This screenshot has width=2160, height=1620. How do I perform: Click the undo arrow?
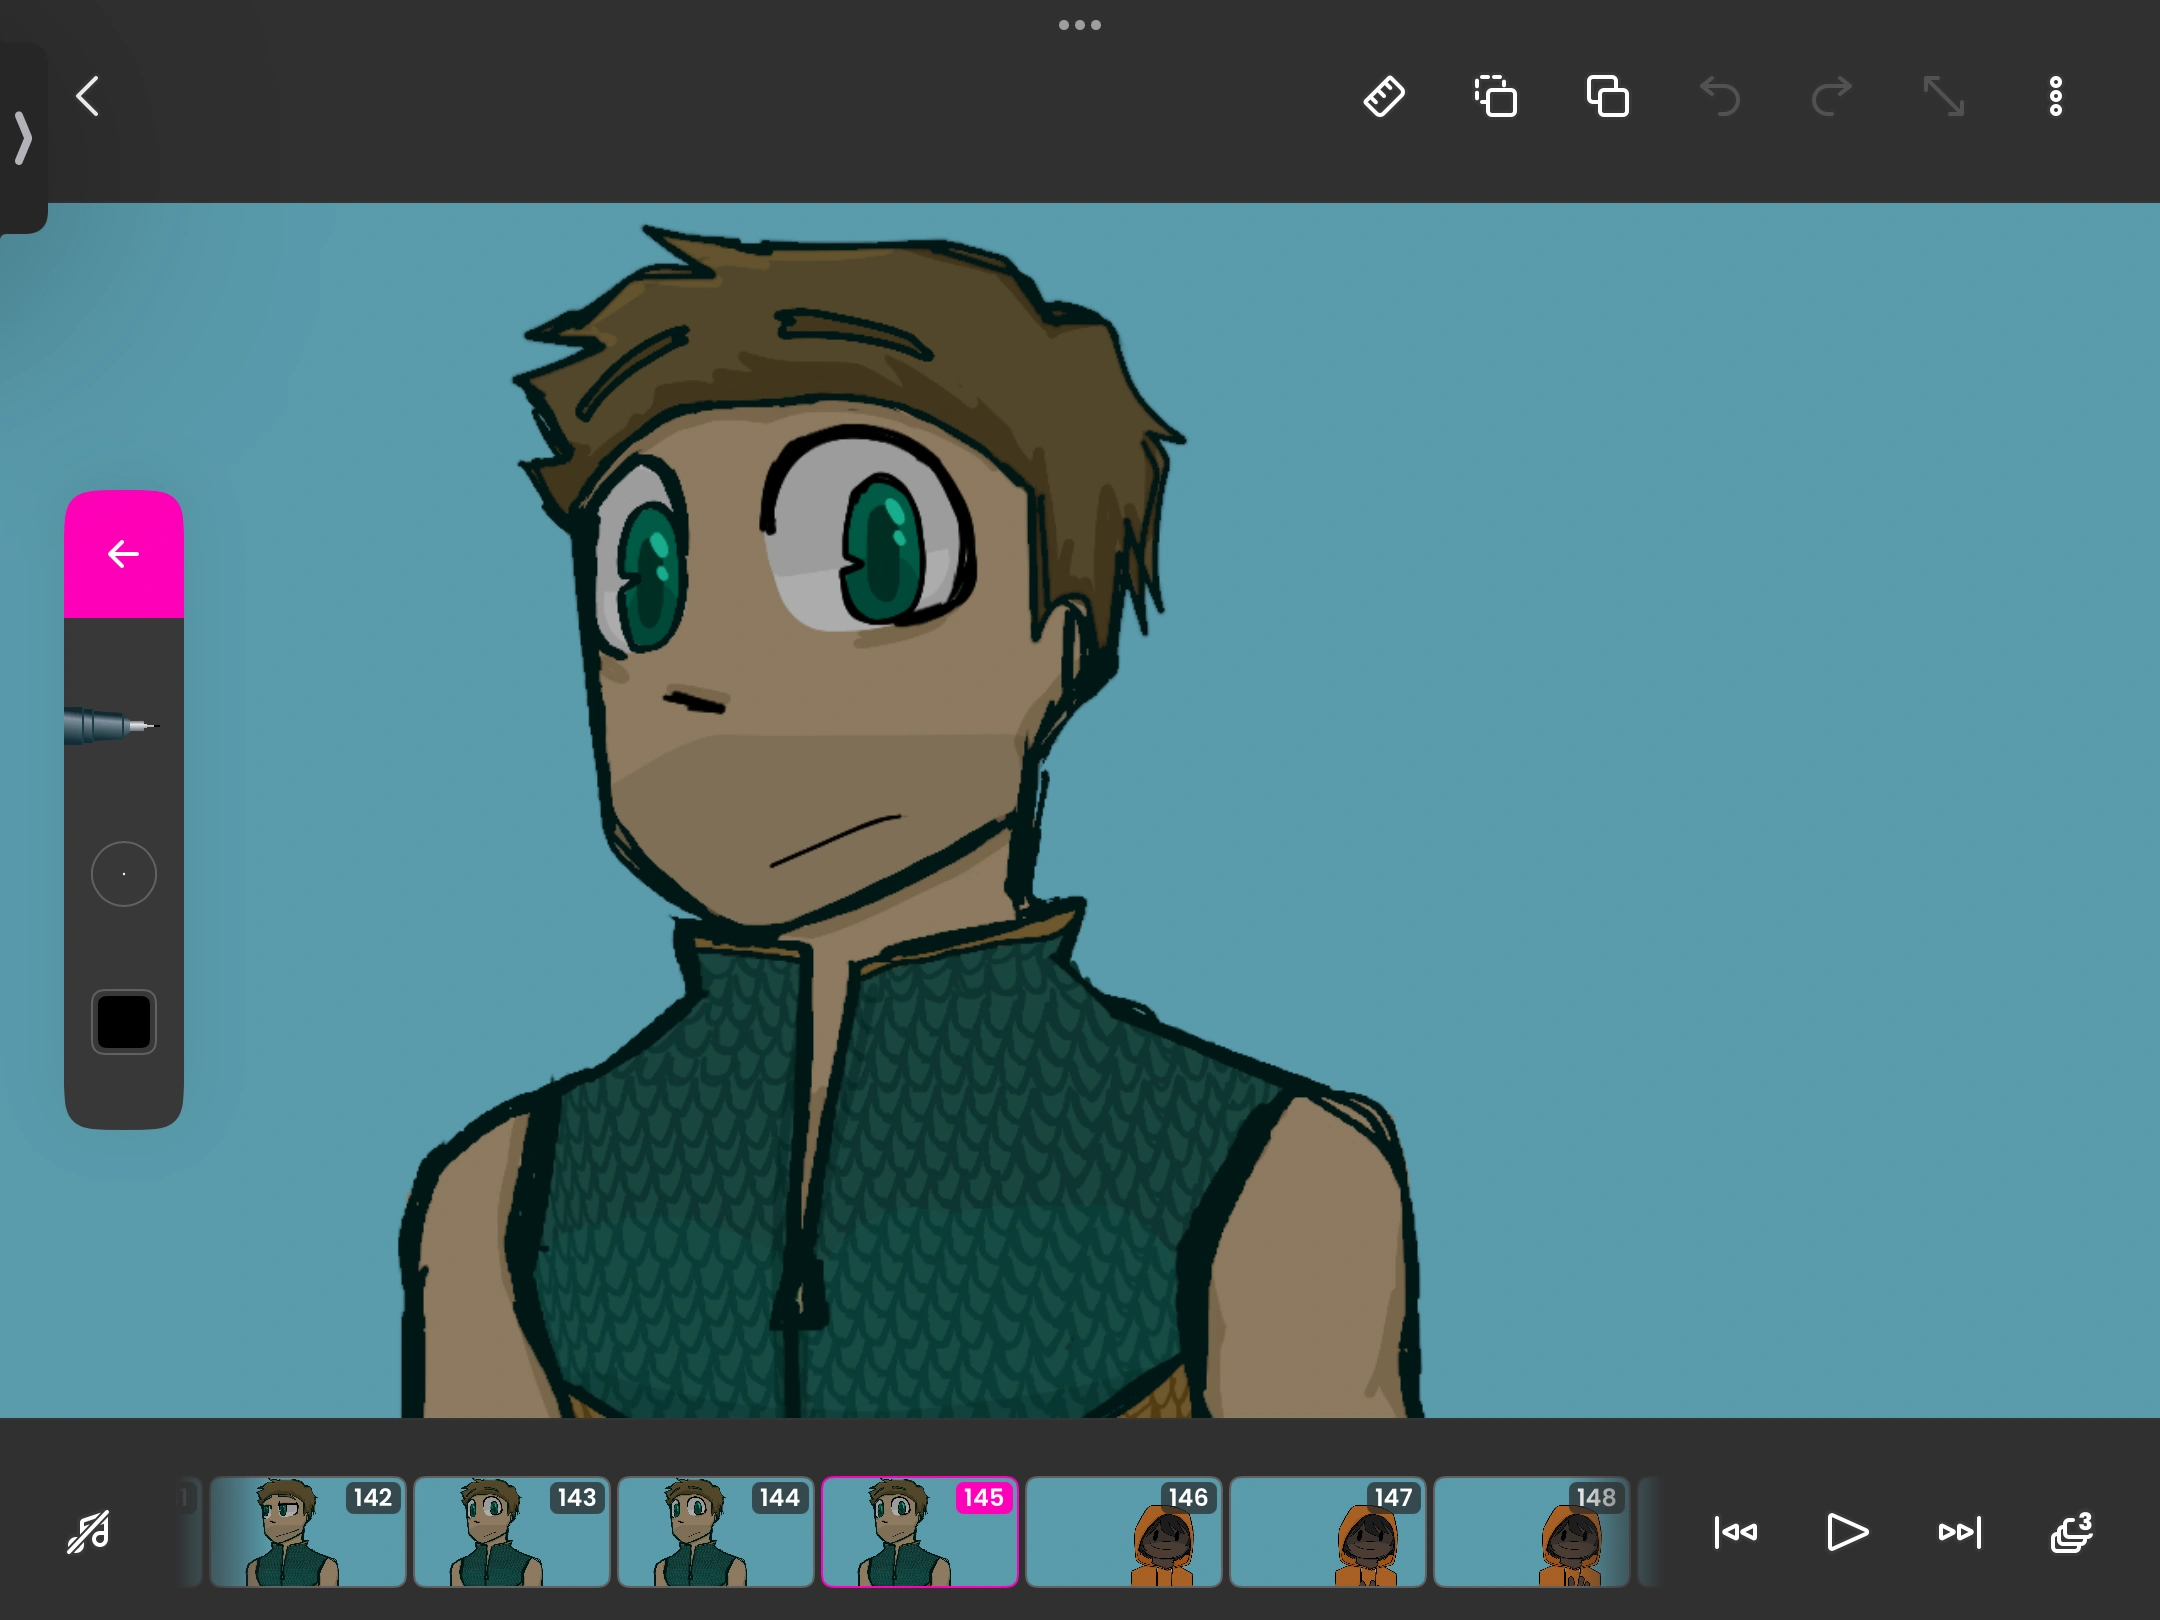pyautogui.click(x=1720, y=97)
